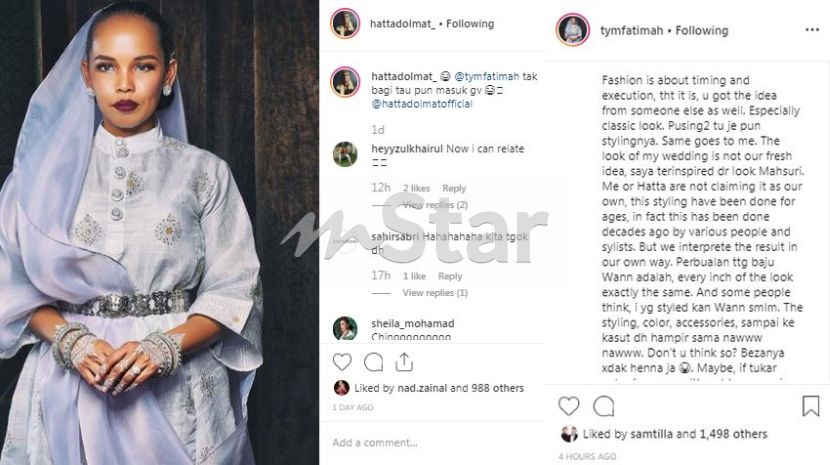Image resolution: width=830 pixels, height=465 pixels.
Task: Open tymfatimah profile picture in header
Action: coord(573,29)
